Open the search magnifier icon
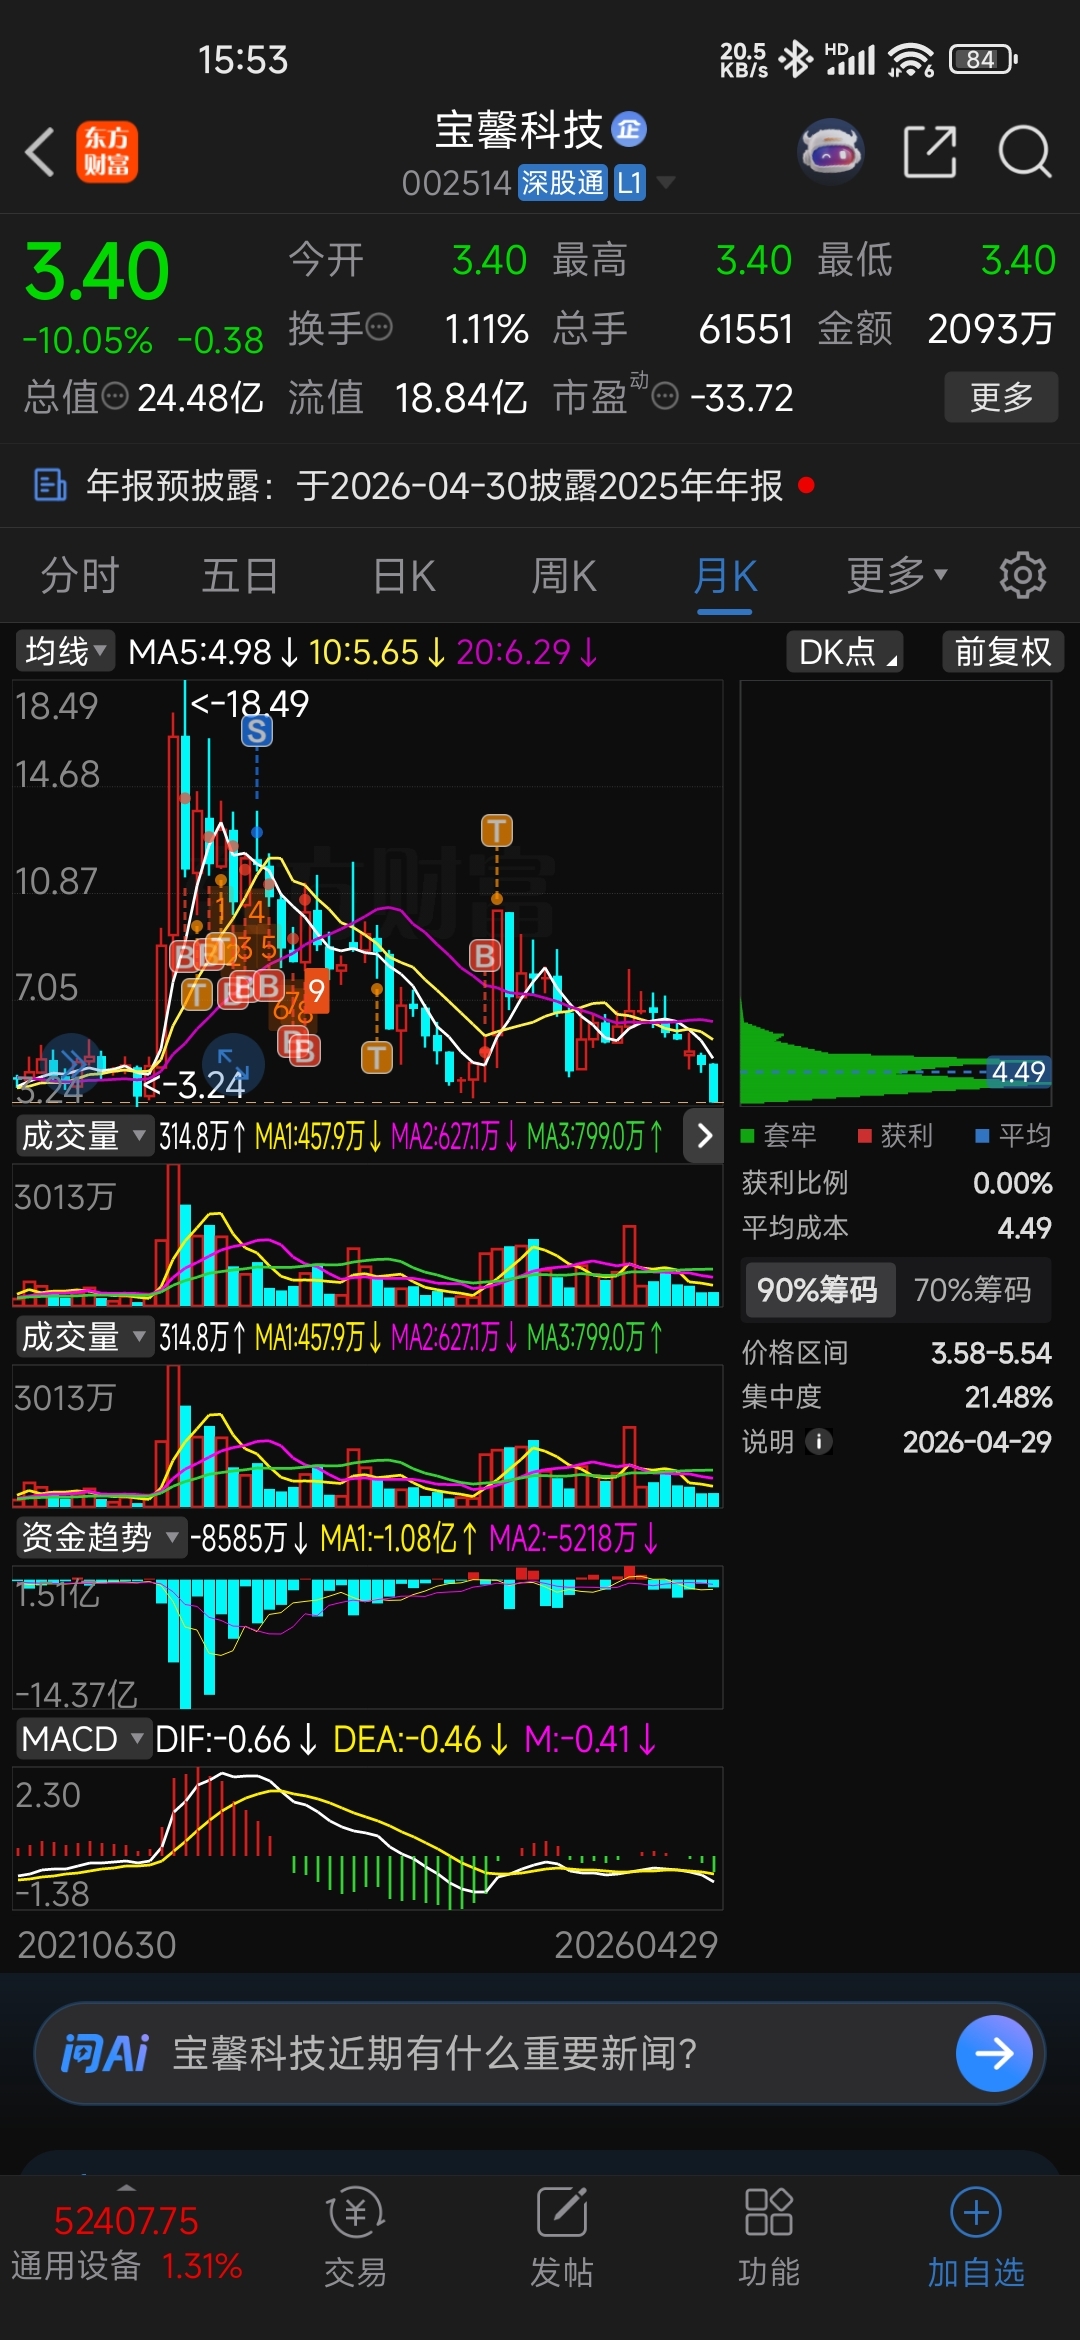 coord(1025,152)
